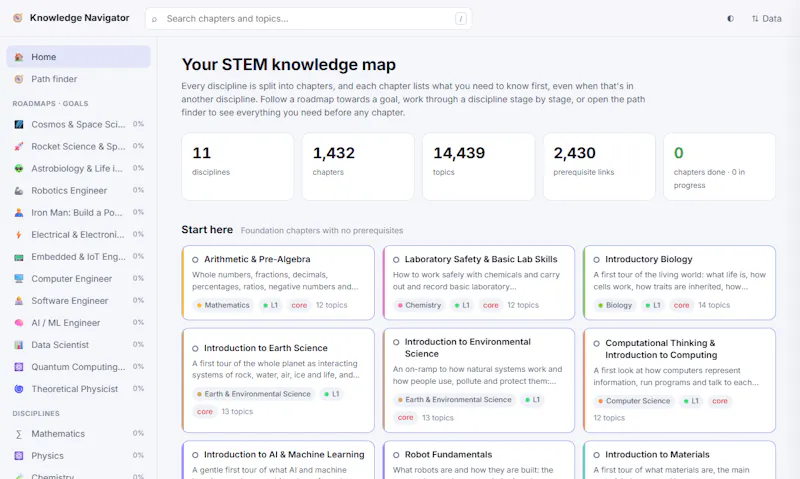Click the core tag on Introductory Biology card

tap(681, 305)
